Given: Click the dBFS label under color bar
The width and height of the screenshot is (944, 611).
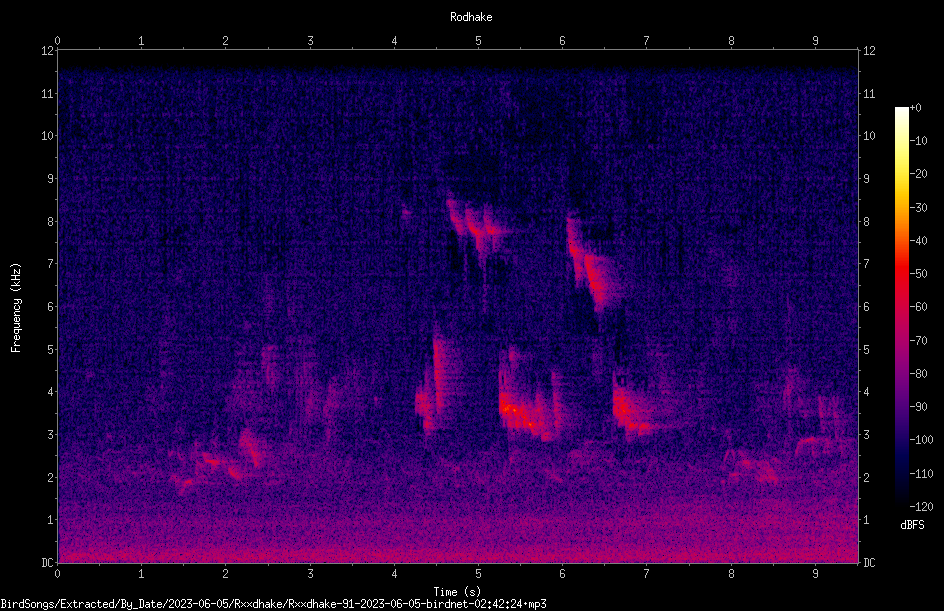Looking at the screenshot, I should 912,525.
